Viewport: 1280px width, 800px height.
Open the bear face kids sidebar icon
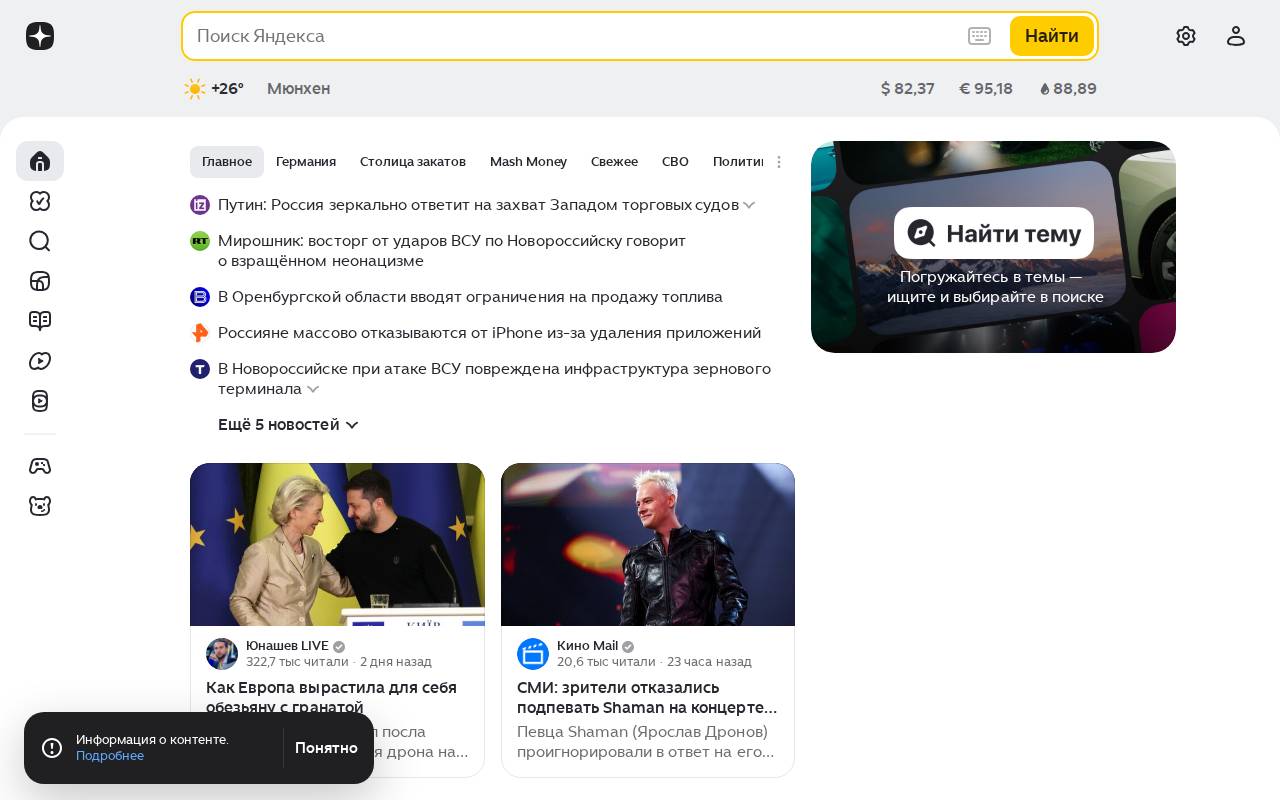(40, 506)
